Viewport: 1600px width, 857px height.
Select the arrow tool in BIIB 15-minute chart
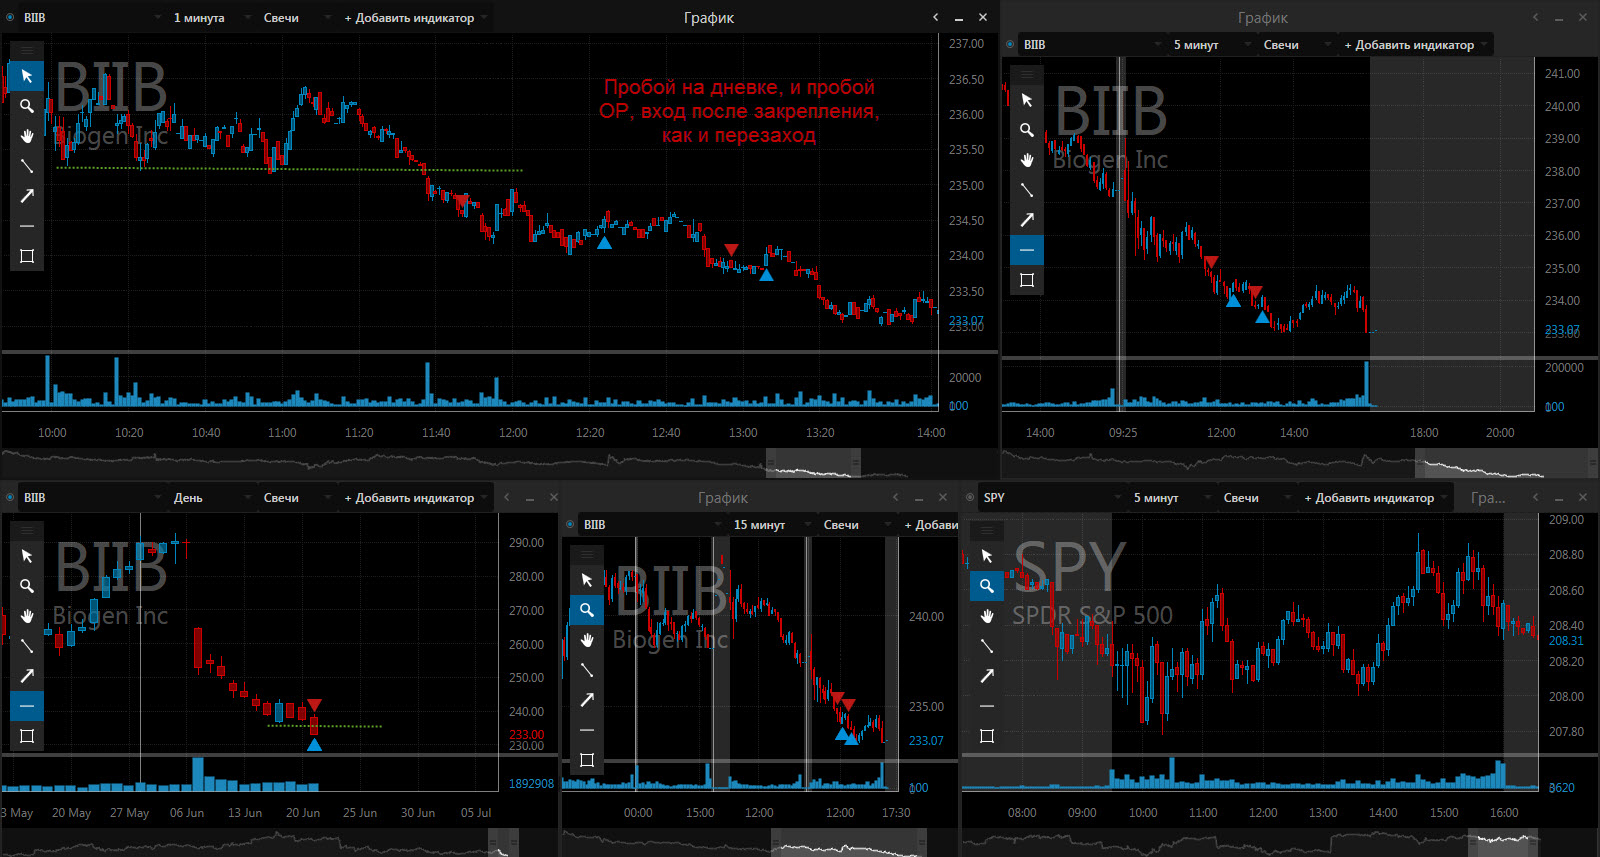point(587,700)
